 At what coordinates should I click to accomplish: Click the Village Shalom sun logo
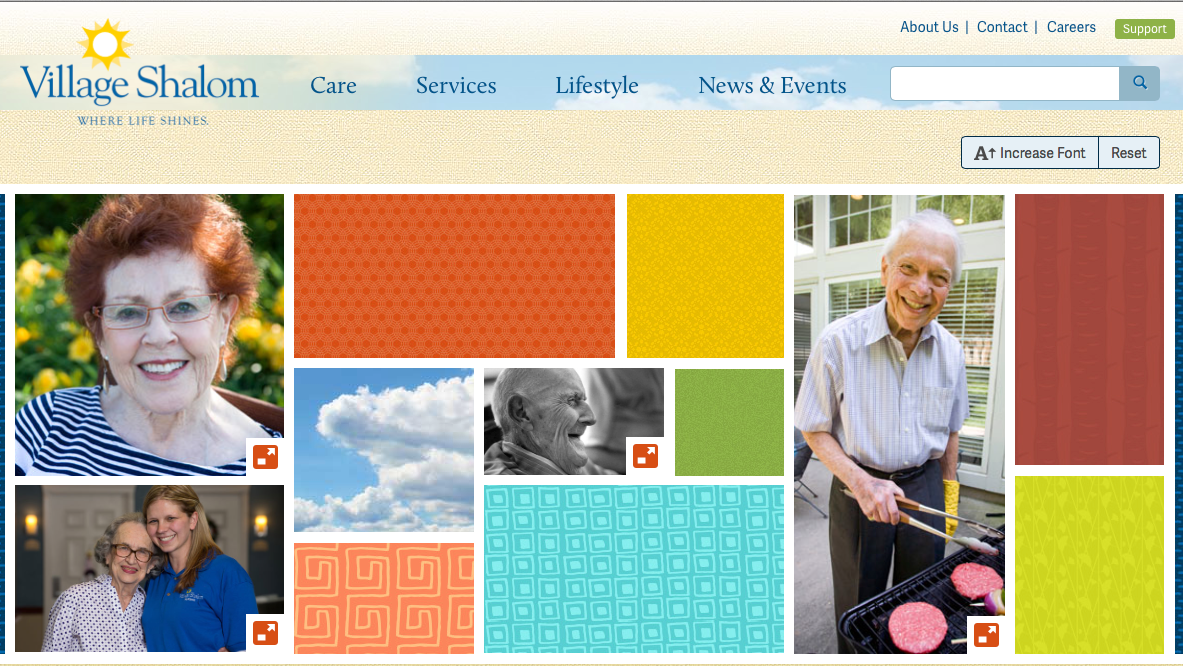tap(139, 73)
